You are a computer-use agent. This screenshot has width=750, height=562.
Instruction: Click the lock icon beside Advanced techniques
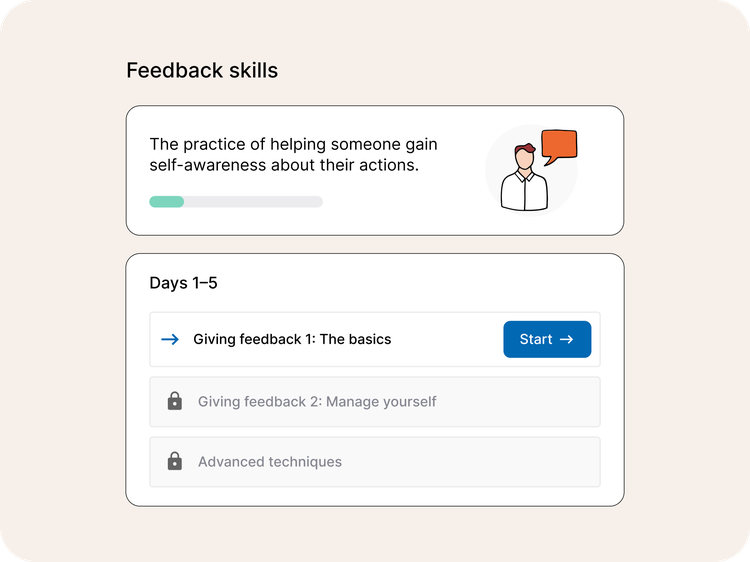(x=175, y=461)
